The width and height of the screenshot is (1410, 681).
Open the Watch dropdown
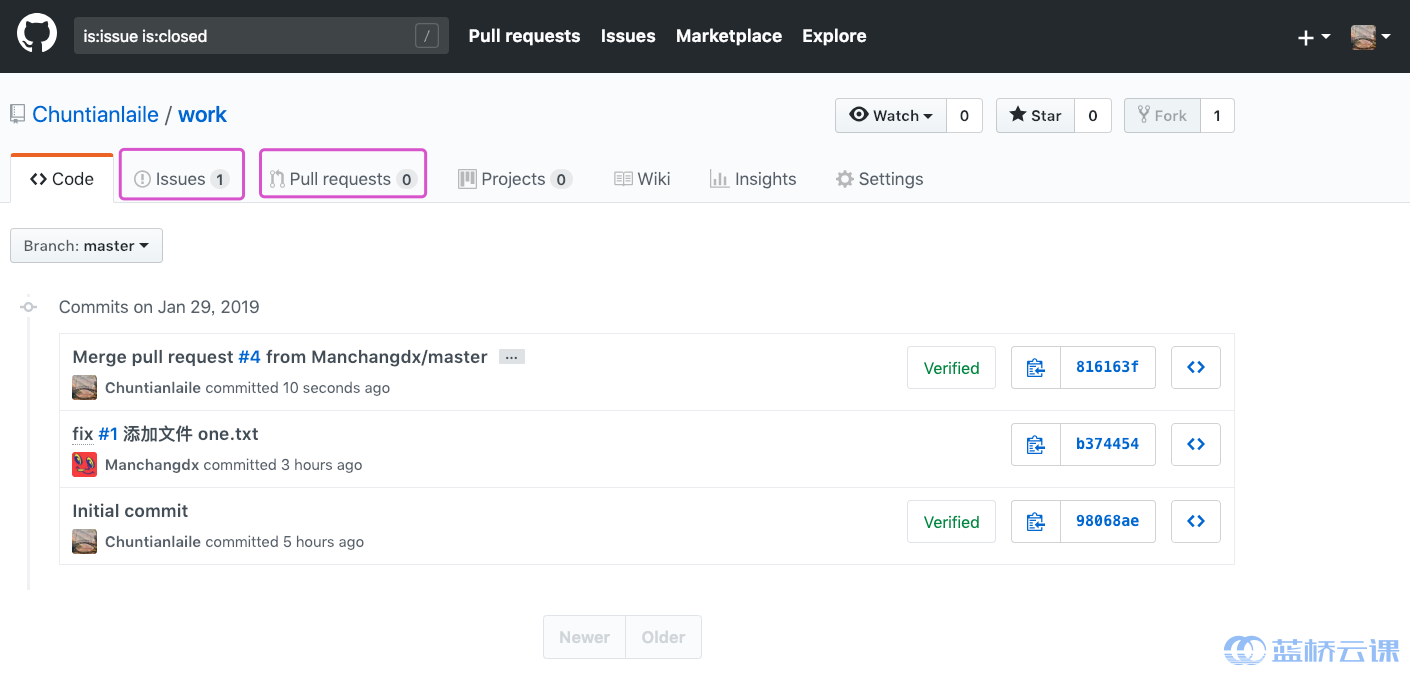click(x=891, y=115)
